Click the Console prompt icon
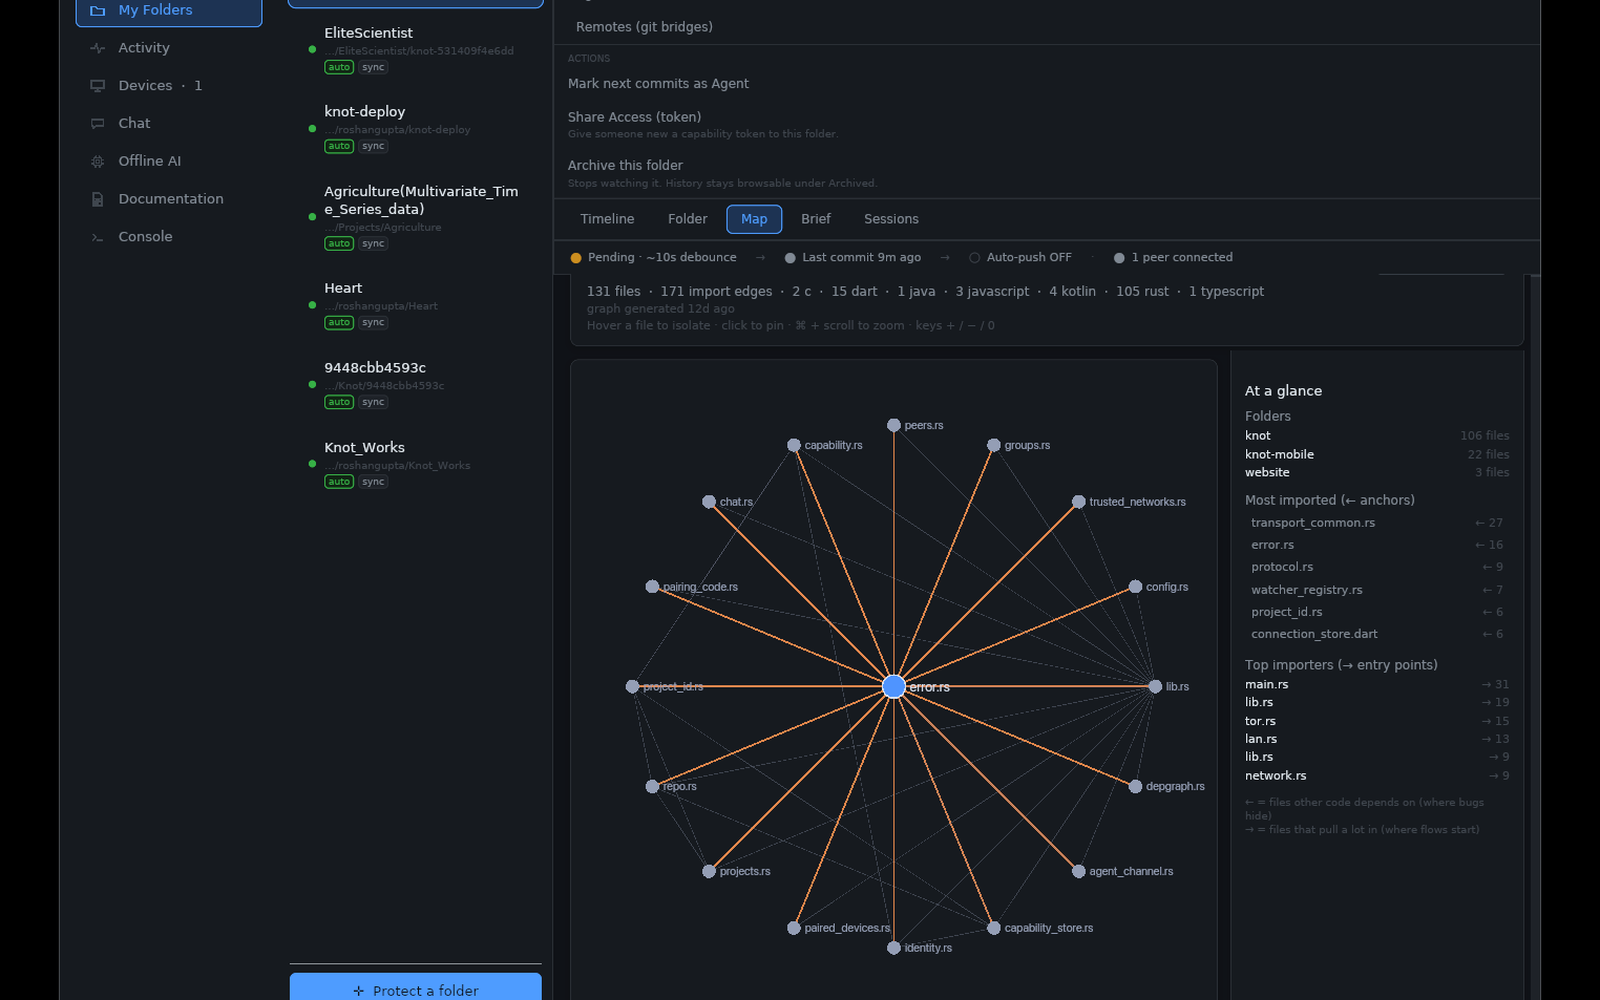 [x=97, y=237]
